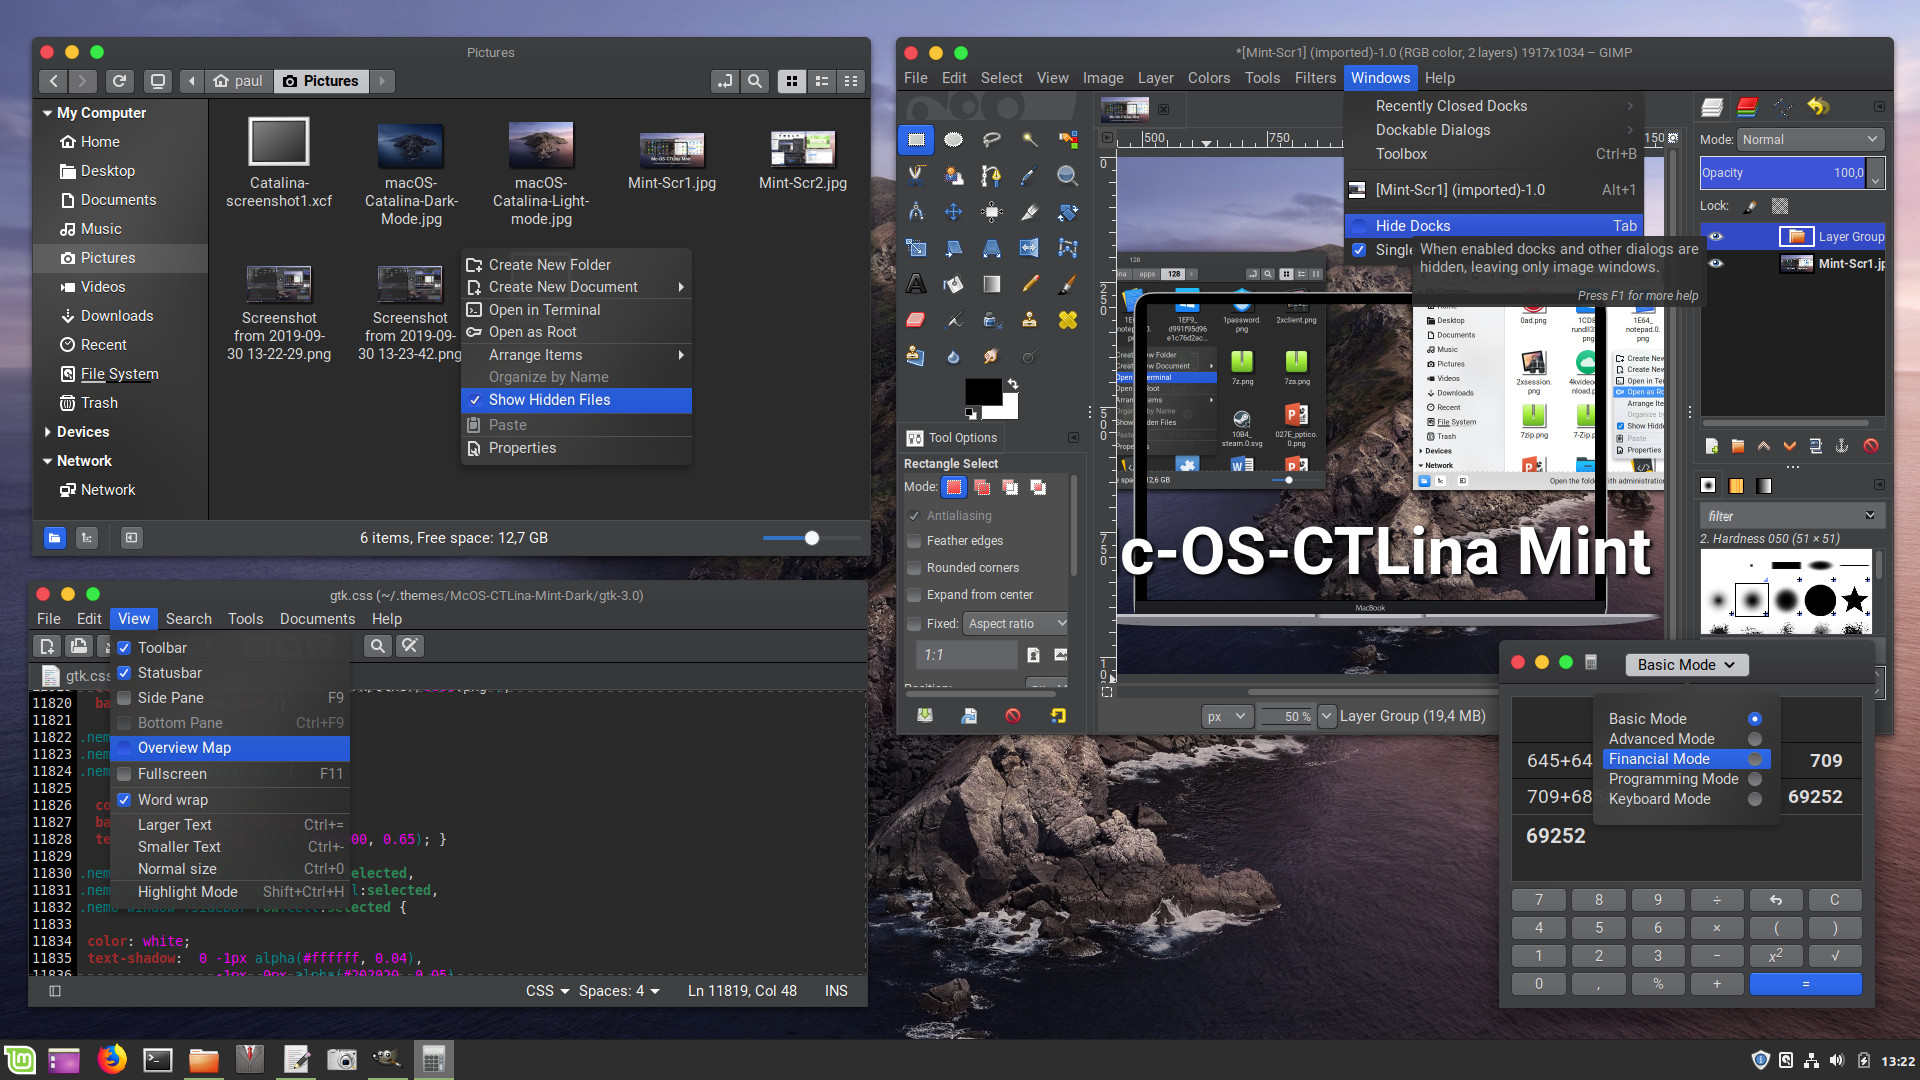Click the file manager zoom slider
1920x1080 pixels.
811,538
